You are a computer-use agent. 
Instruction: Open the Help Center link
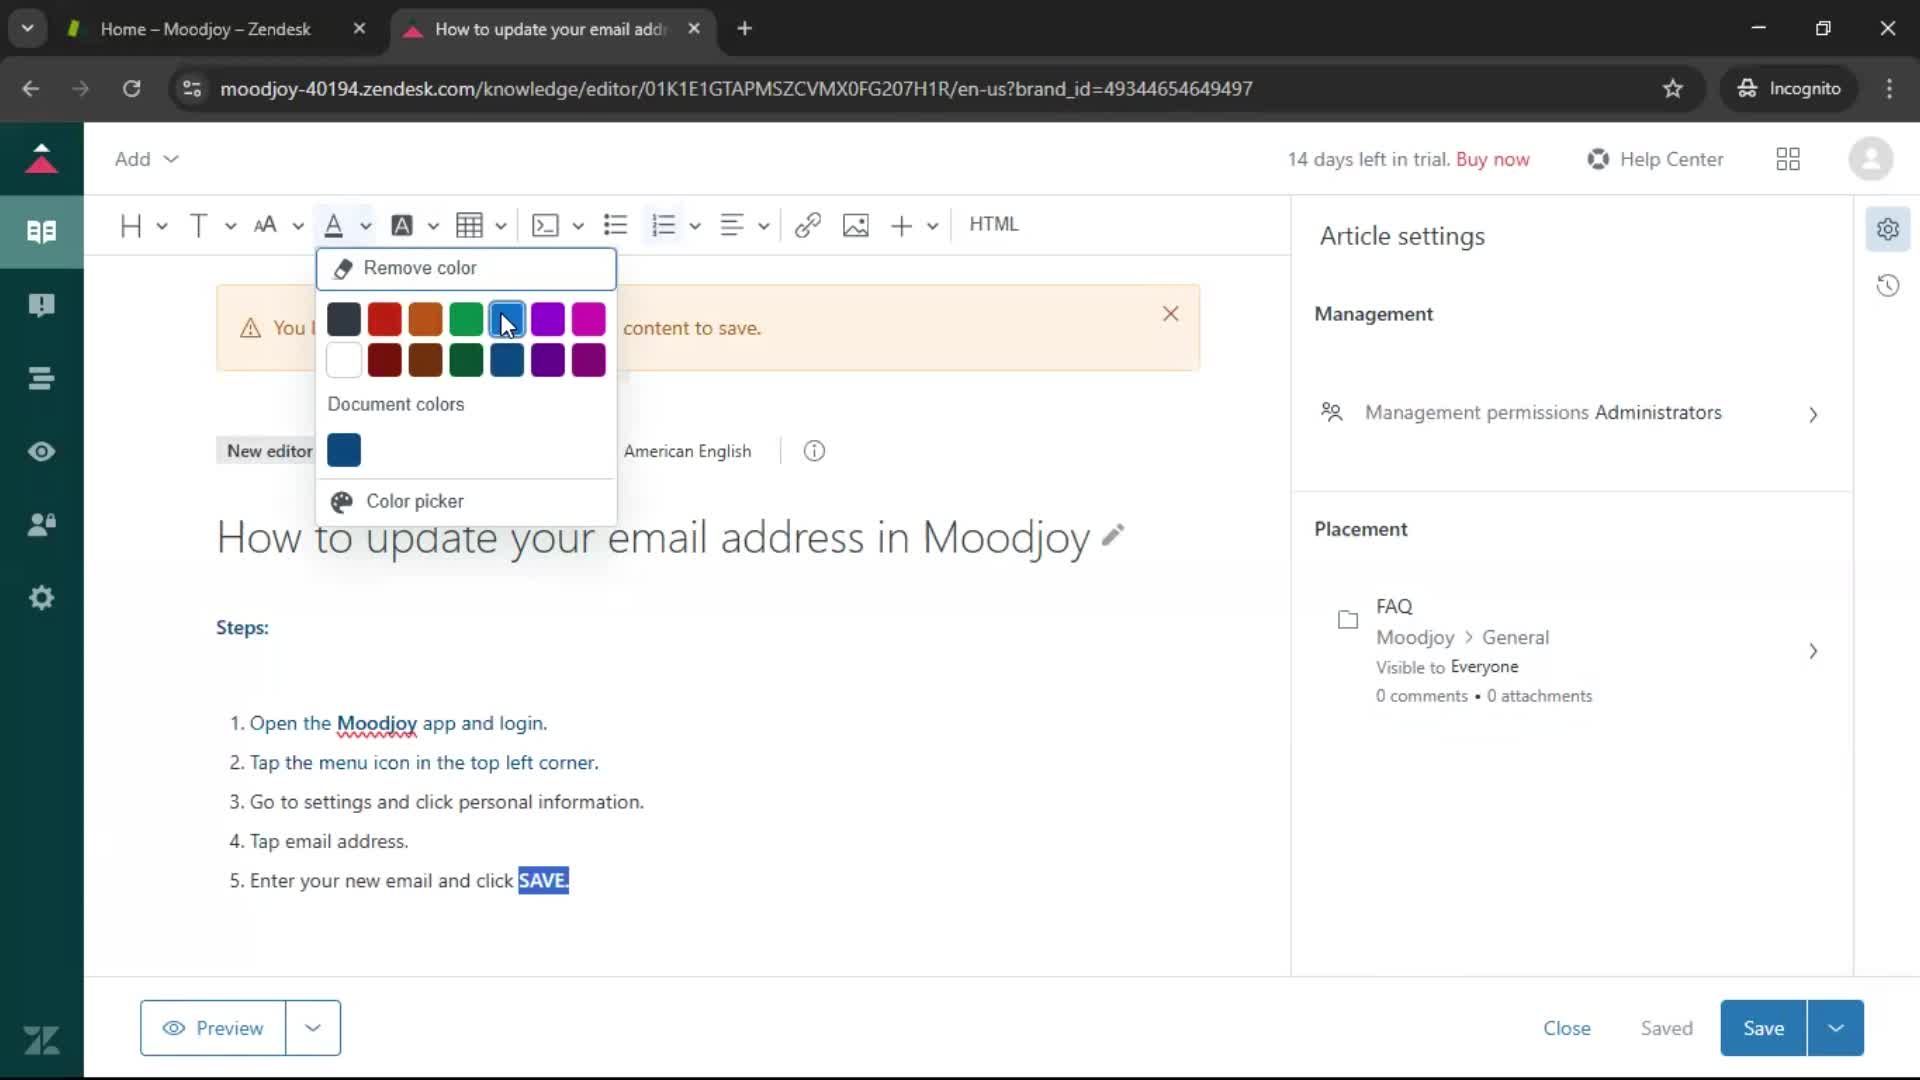(x=1656, y=159)
